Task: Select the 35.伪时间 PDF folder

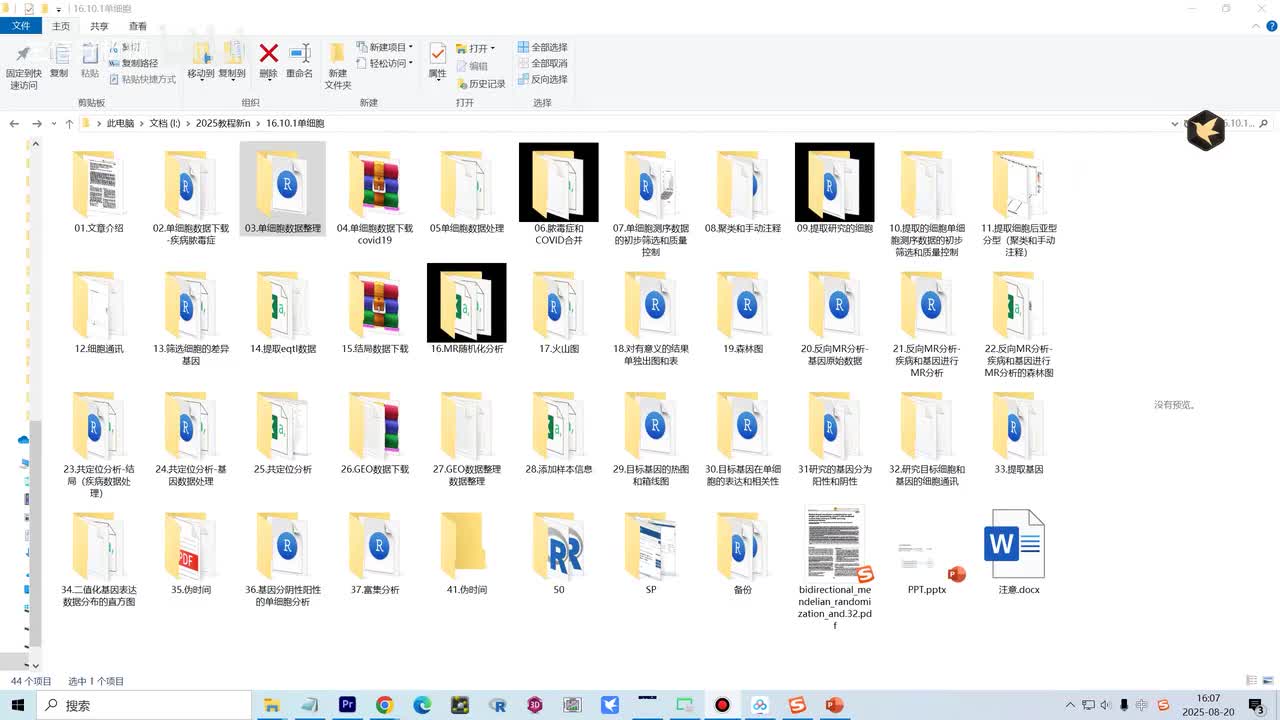Action: [191, 552]
